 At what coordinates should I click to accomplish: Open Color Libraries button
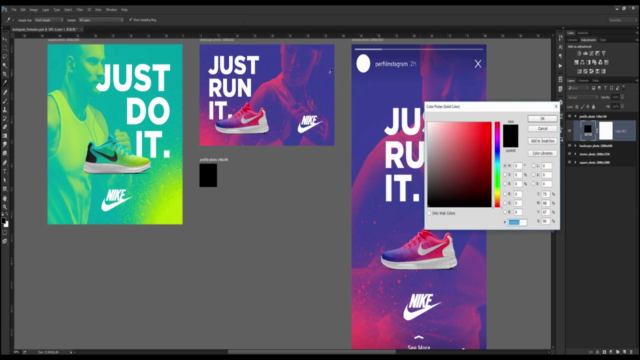coord(542,153)
